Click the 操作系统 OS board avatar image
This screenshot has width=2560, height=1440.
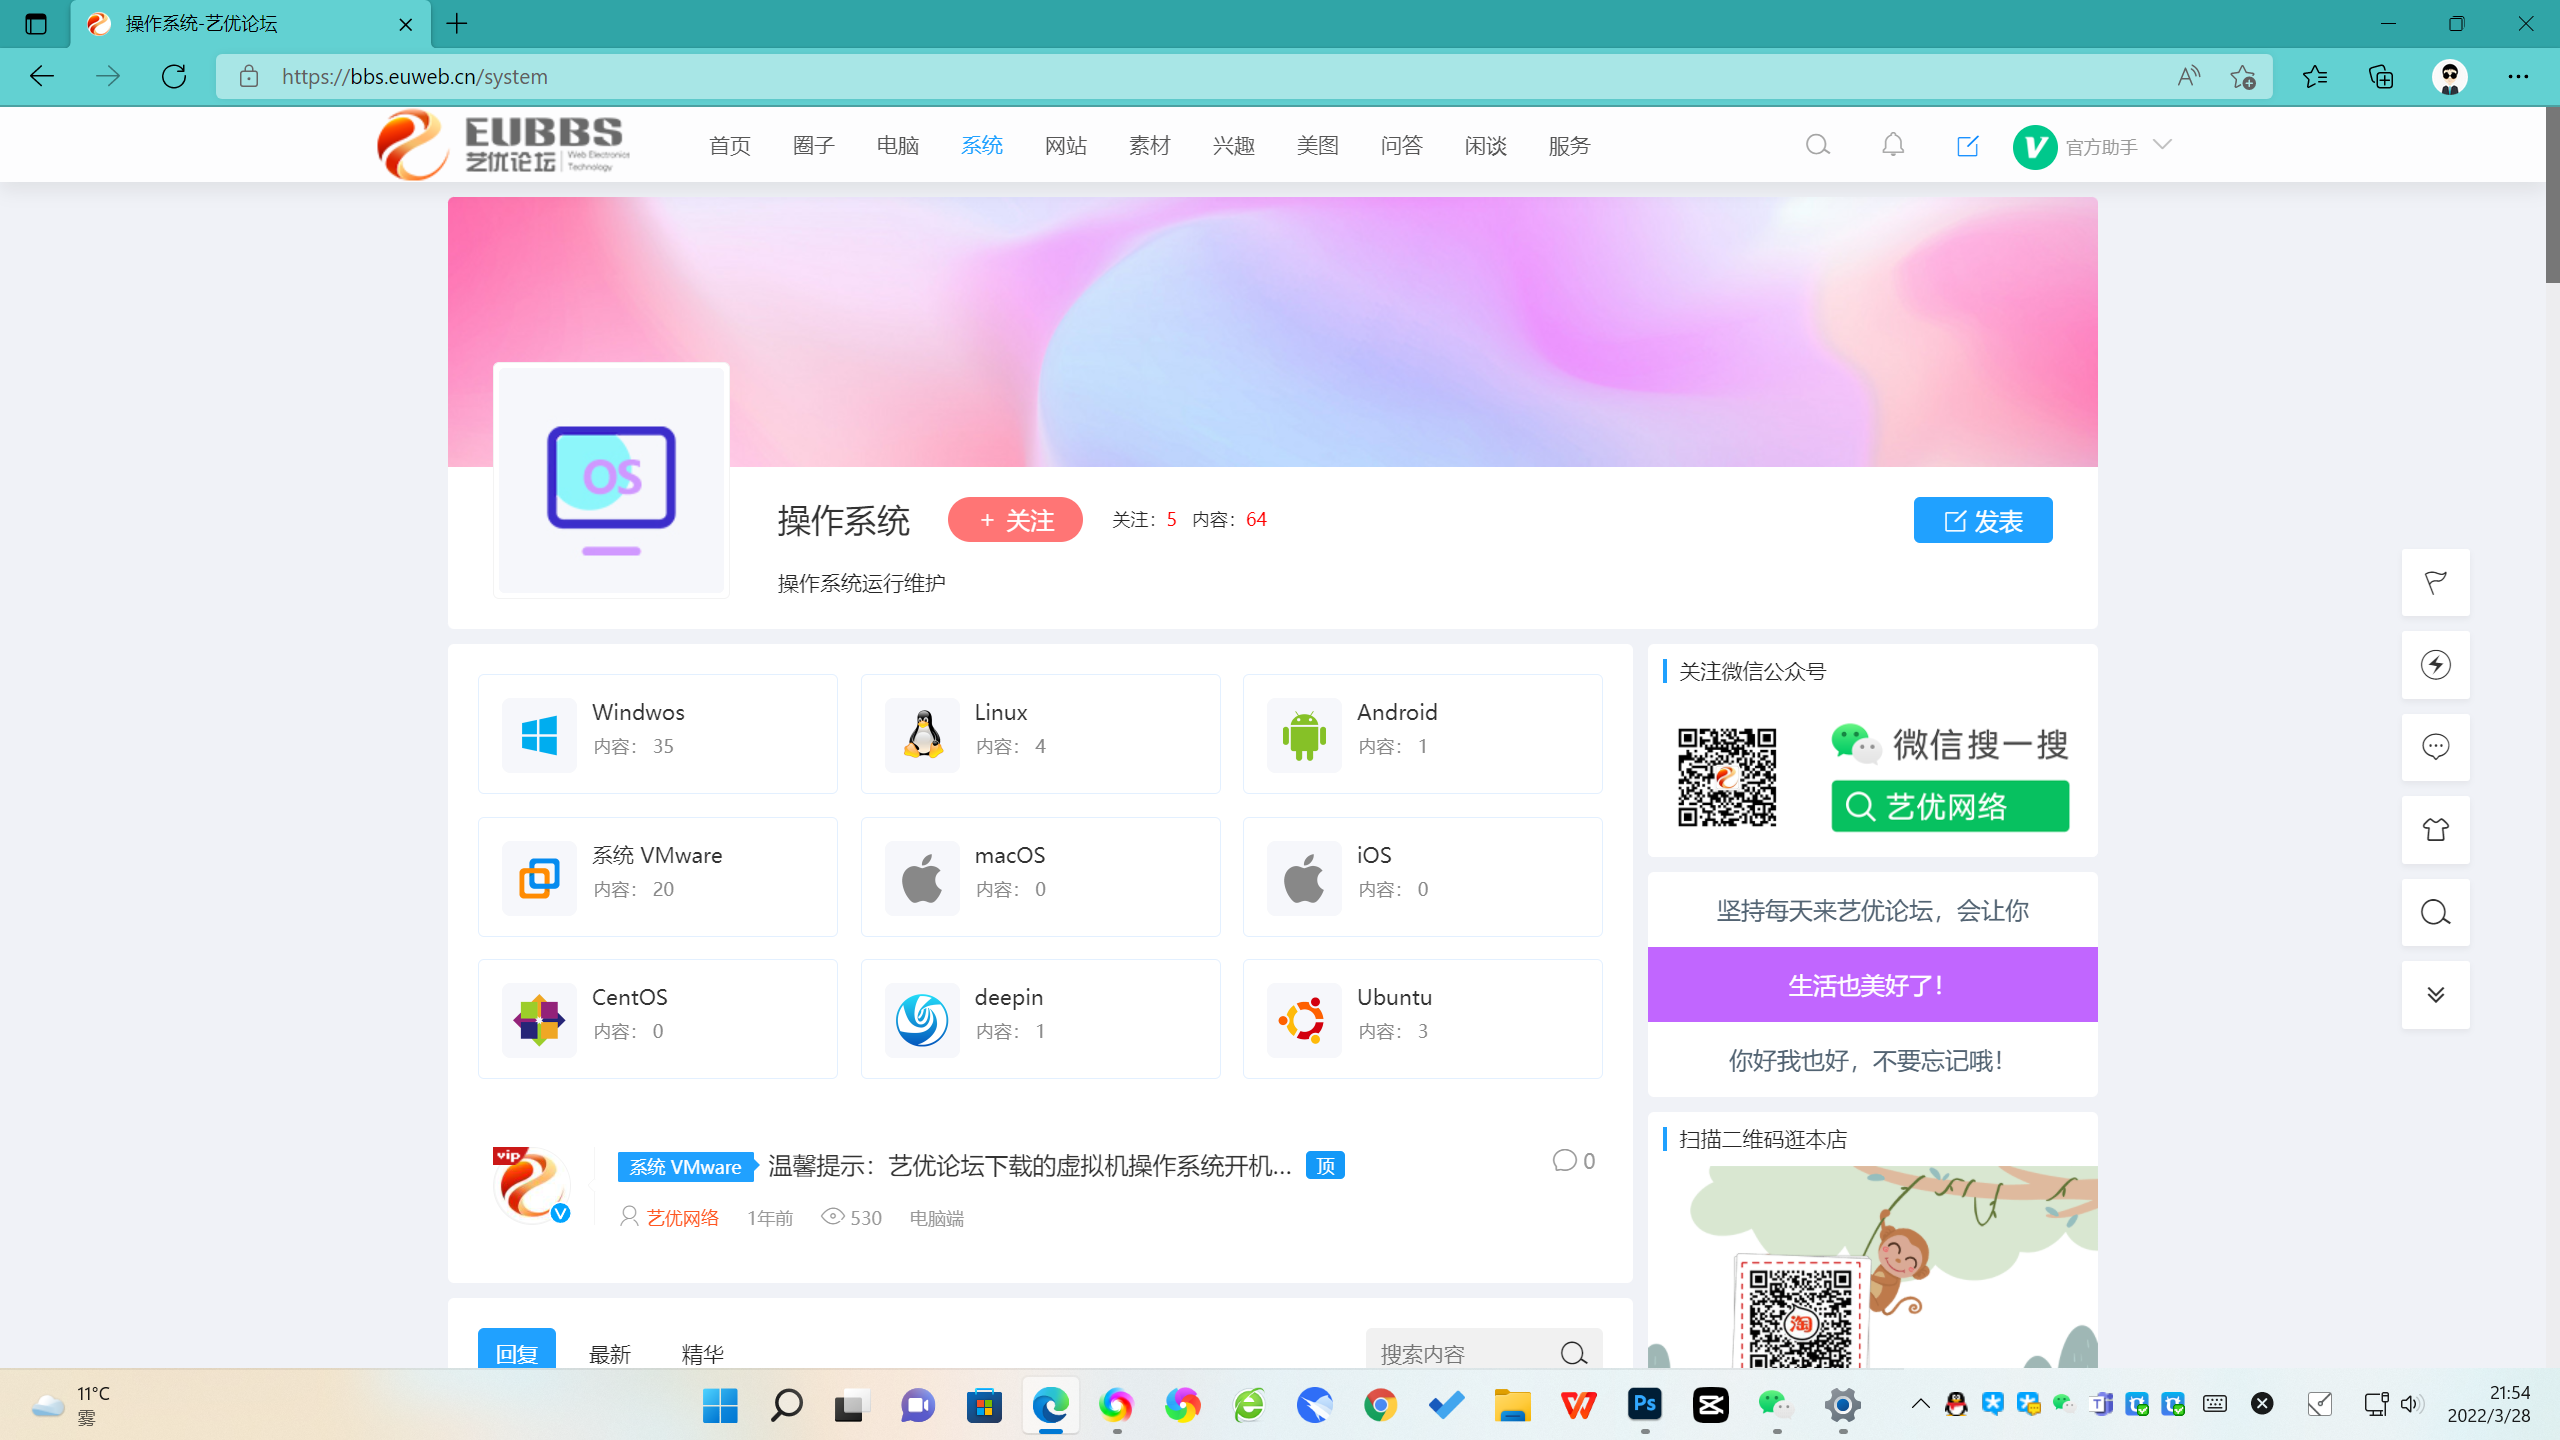pos(611,480)
